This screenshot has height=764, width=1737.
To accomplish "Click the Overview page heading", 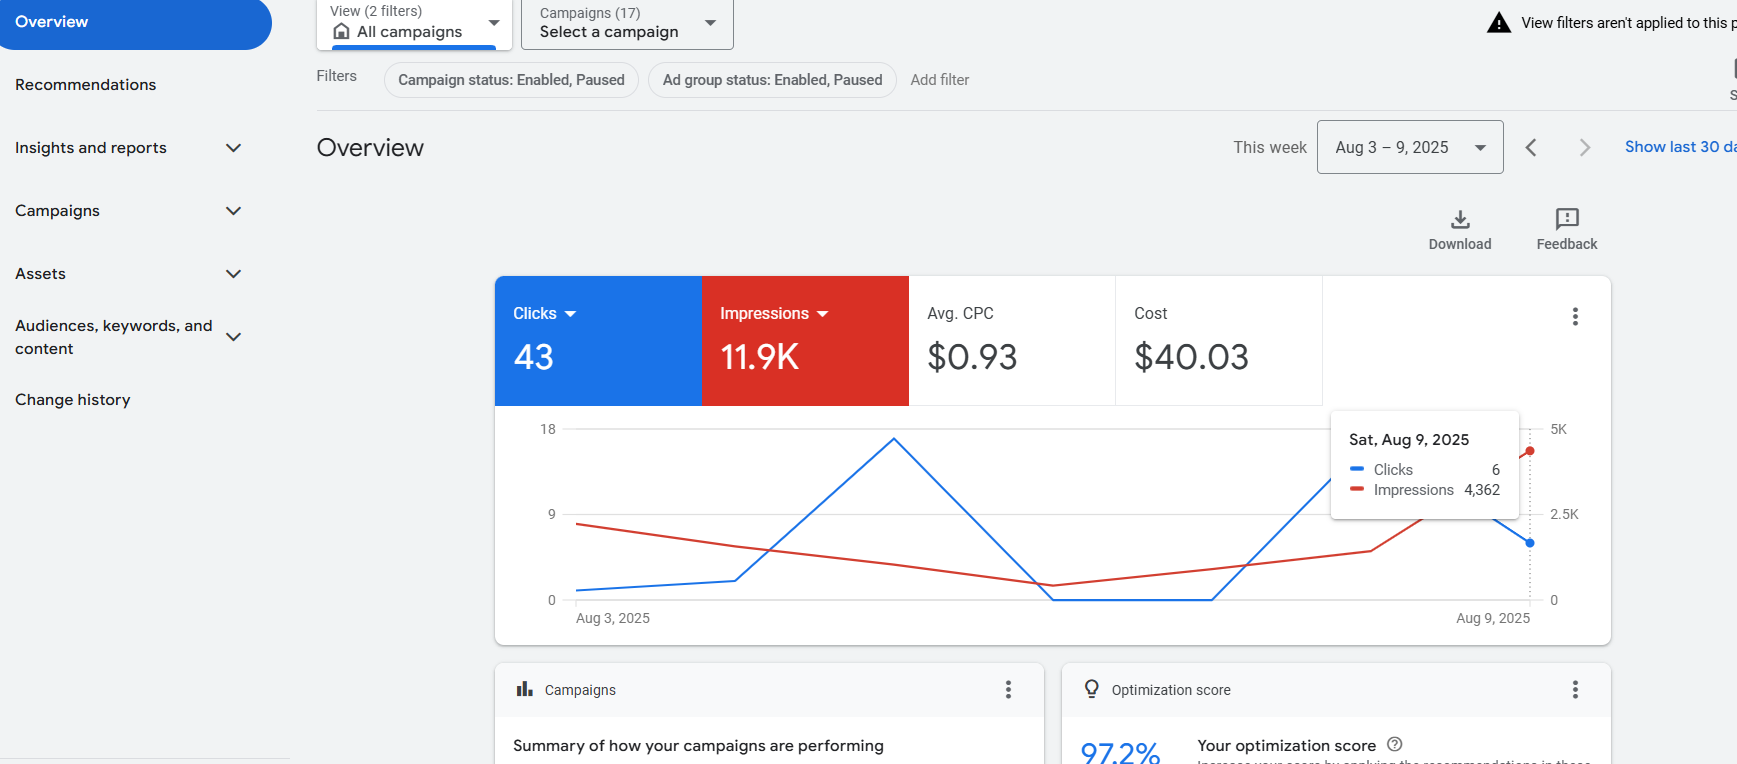I will 370,148.
